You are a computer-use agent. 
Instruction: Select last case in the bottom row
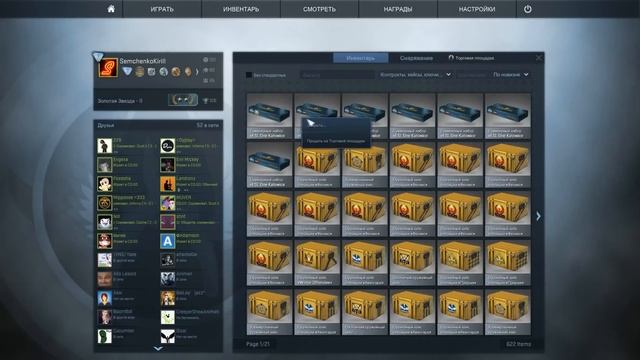(508, 312)
